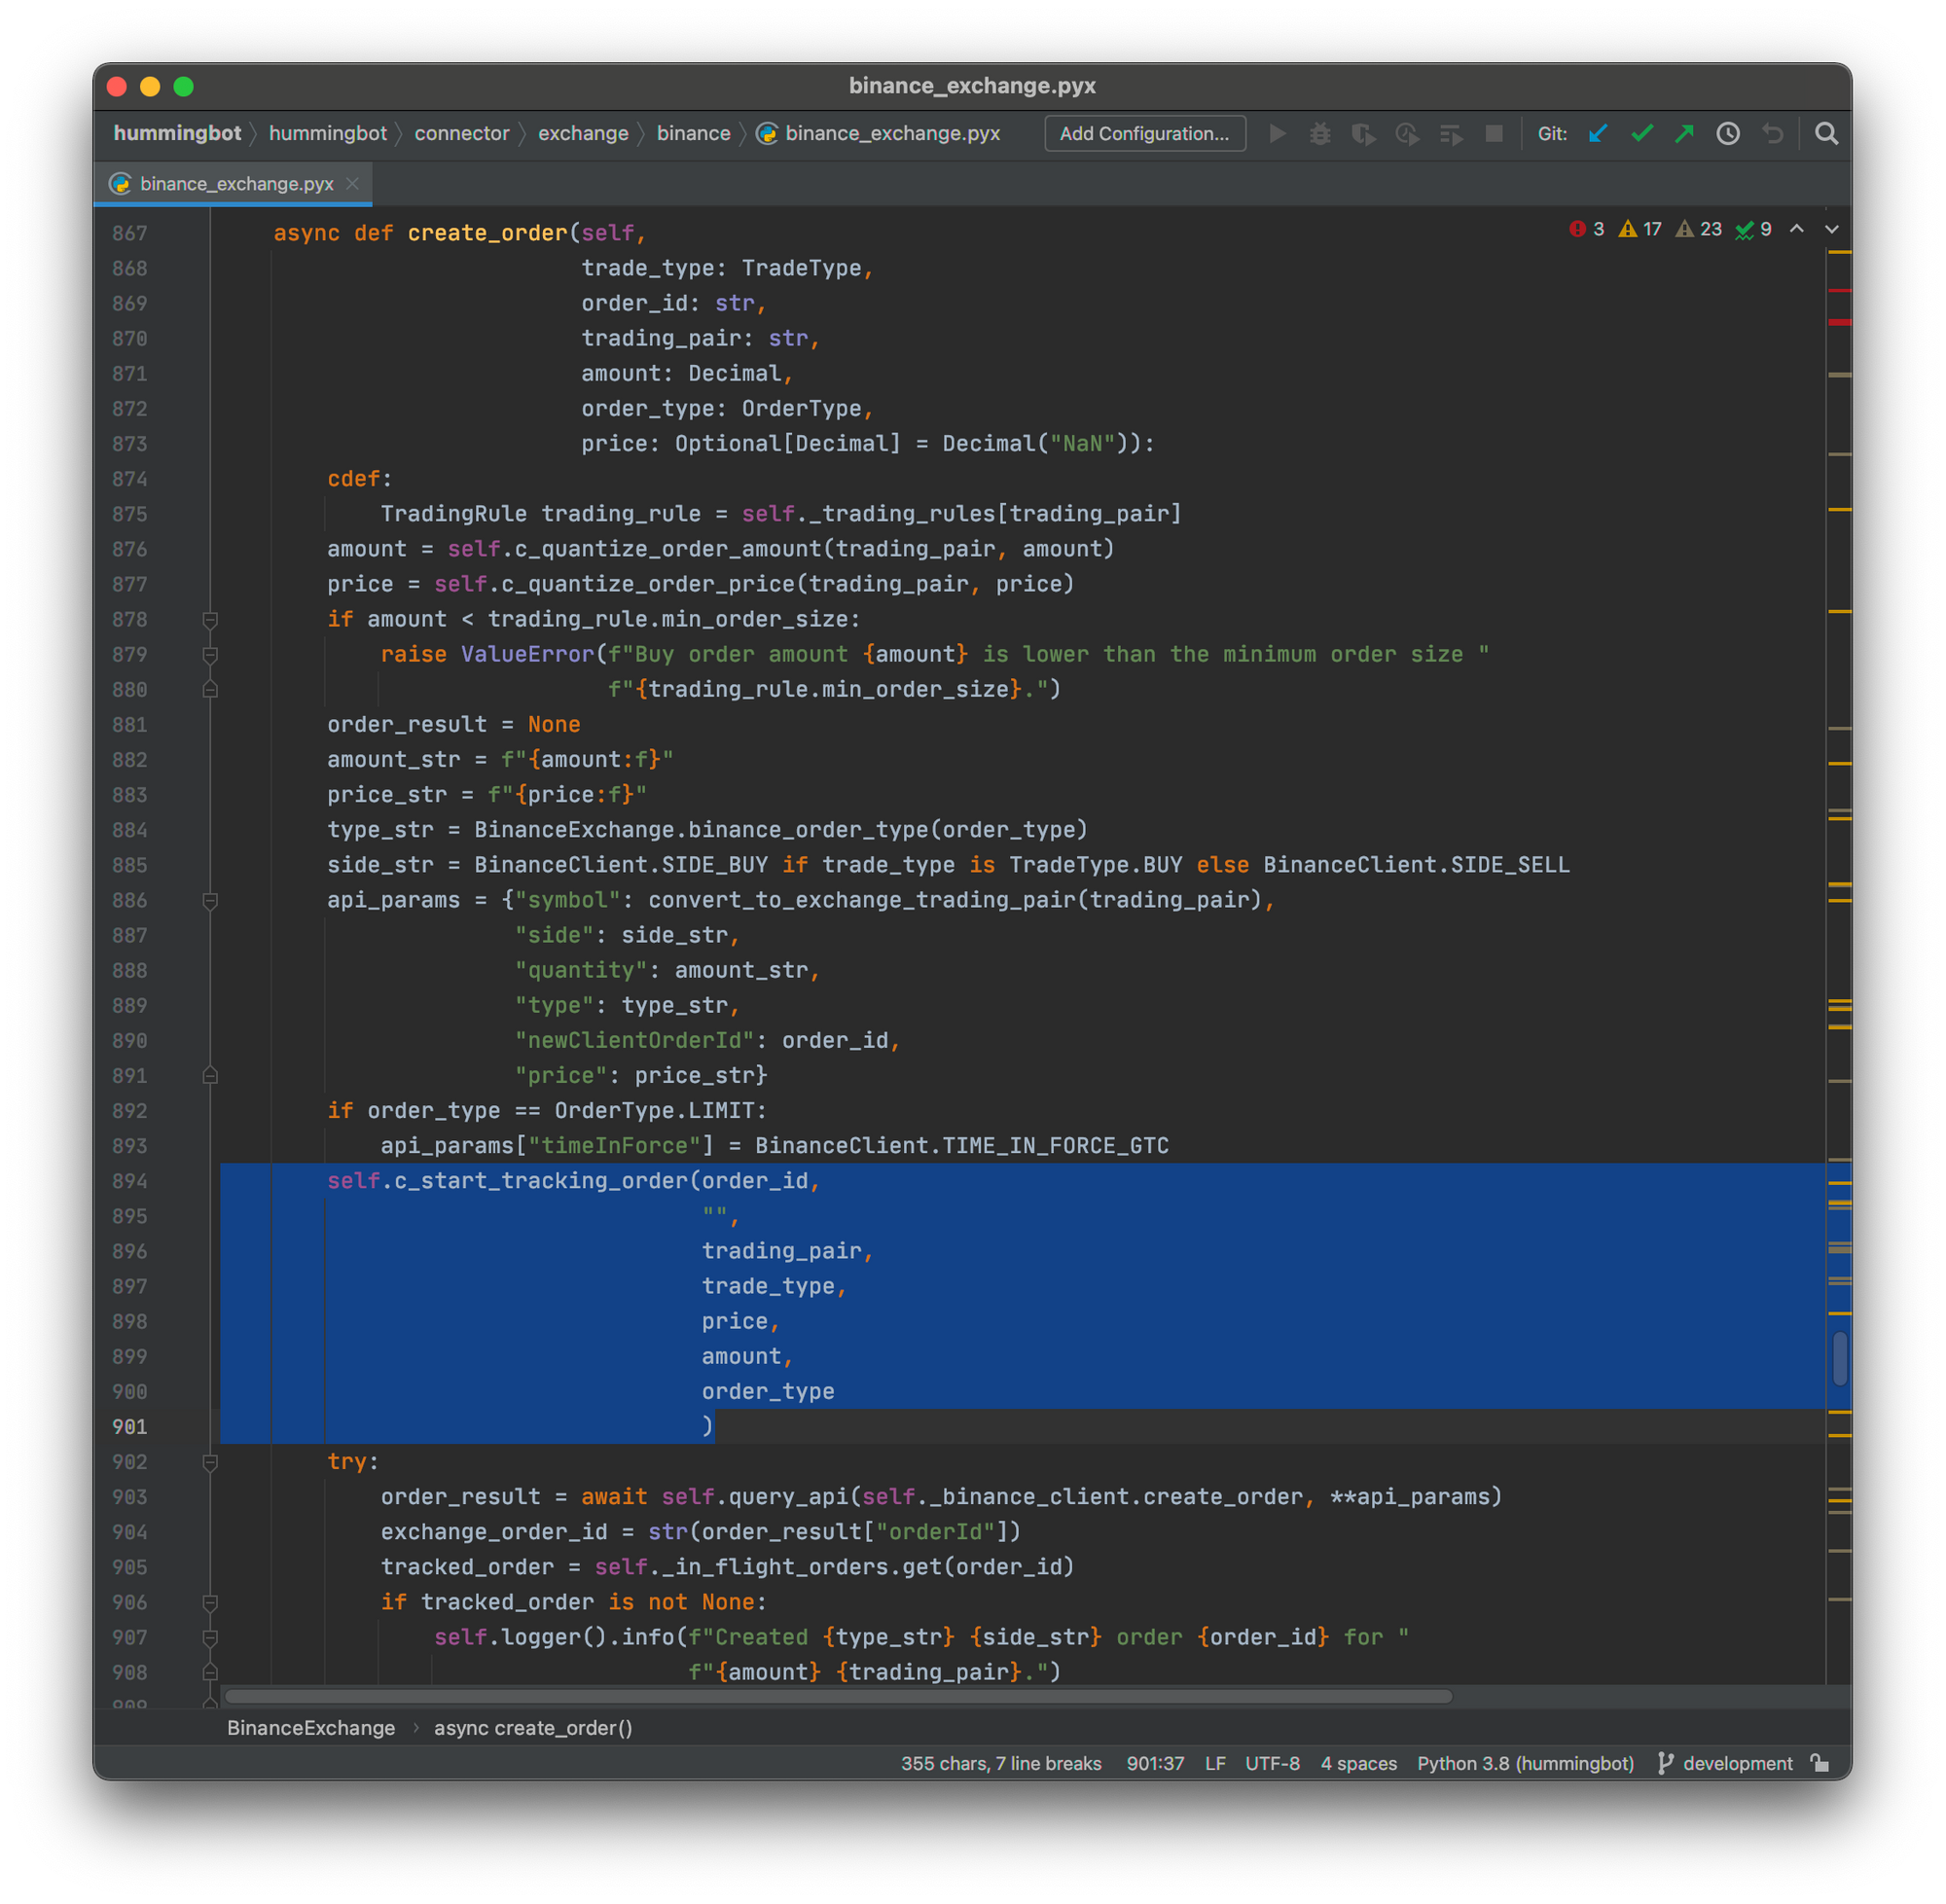Open the development branch selector
1946x1904 pixels.
(x=1736, y=1763)
